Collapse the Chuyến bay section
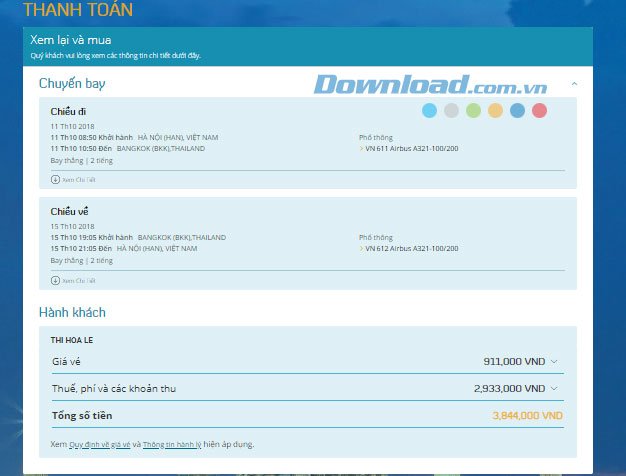This screenshot has width=626, height=476. pos(574,84)
